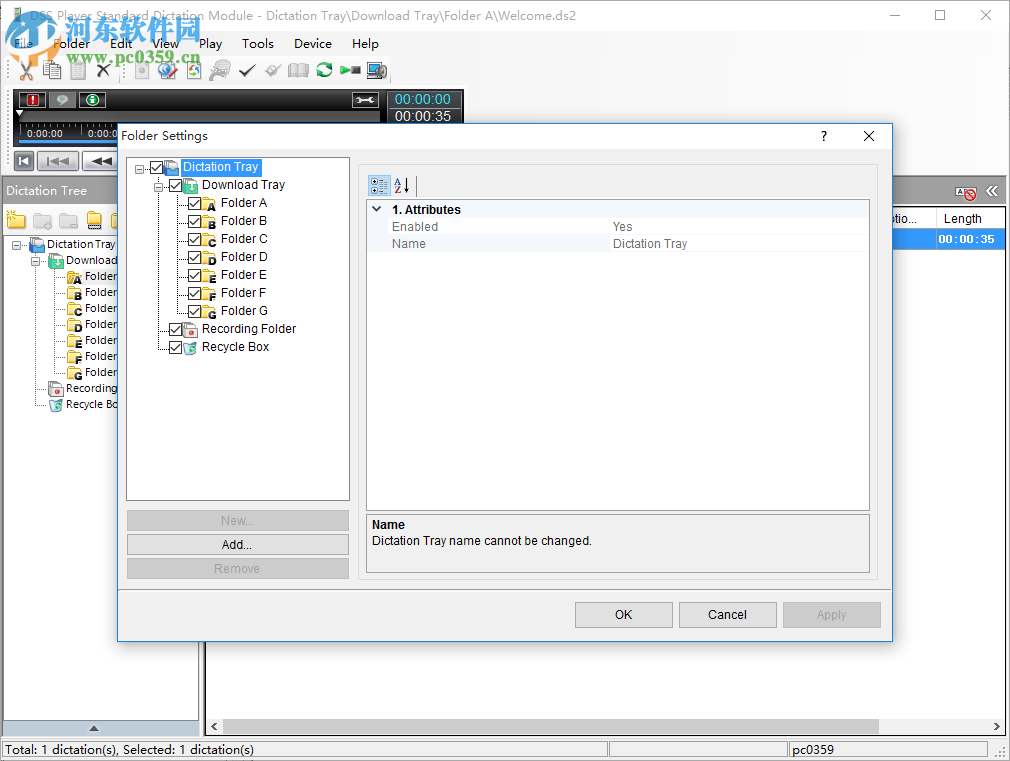Viewport: 1010px width, 761px height.
Task: Select Folder G in Folder Settings tree
Action: point(244,311)
